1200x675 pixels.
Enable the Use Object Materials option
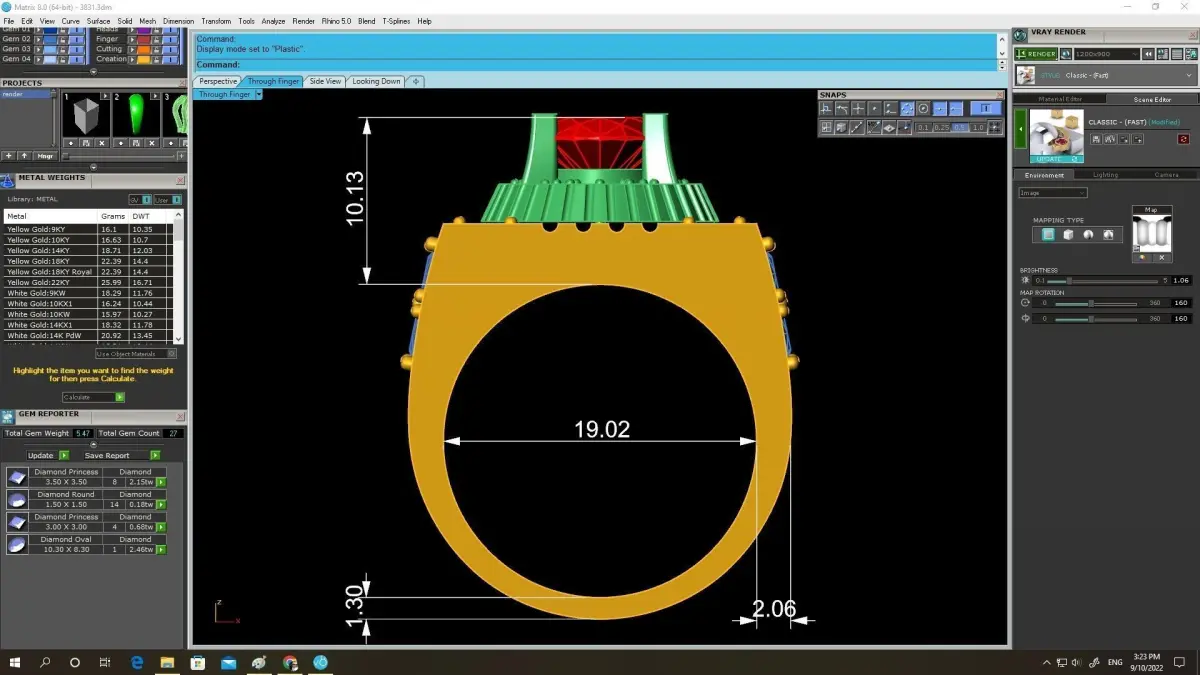pos(136,354)
